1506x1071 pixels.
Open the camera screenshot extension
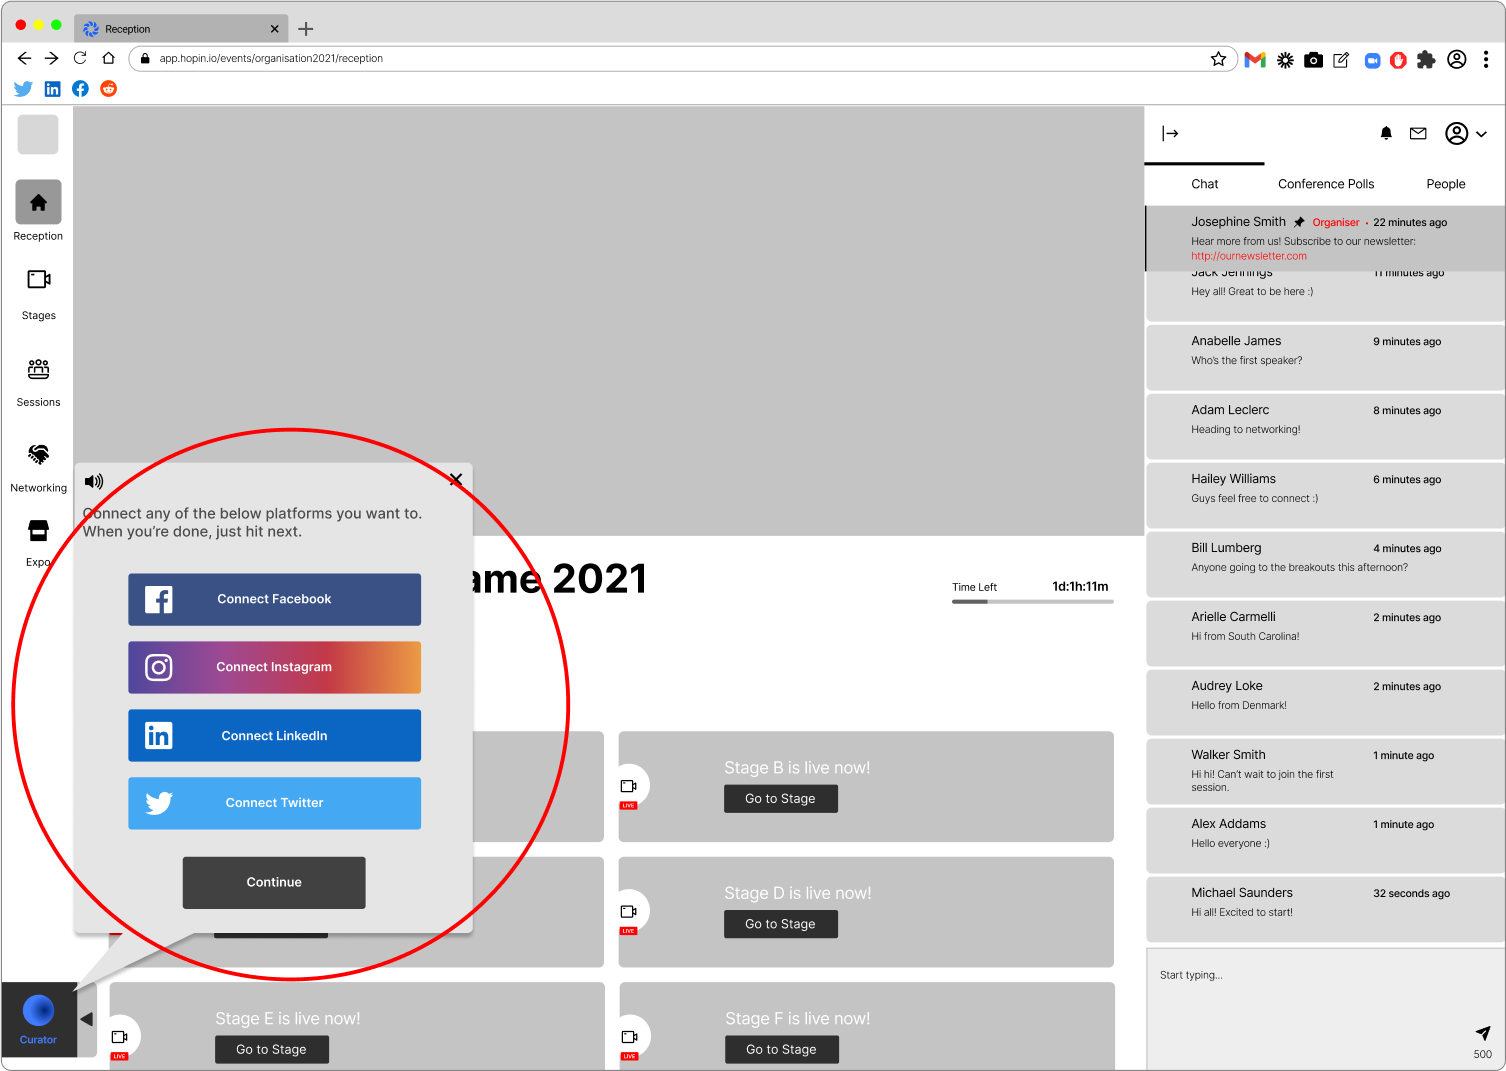(1314, 60)
